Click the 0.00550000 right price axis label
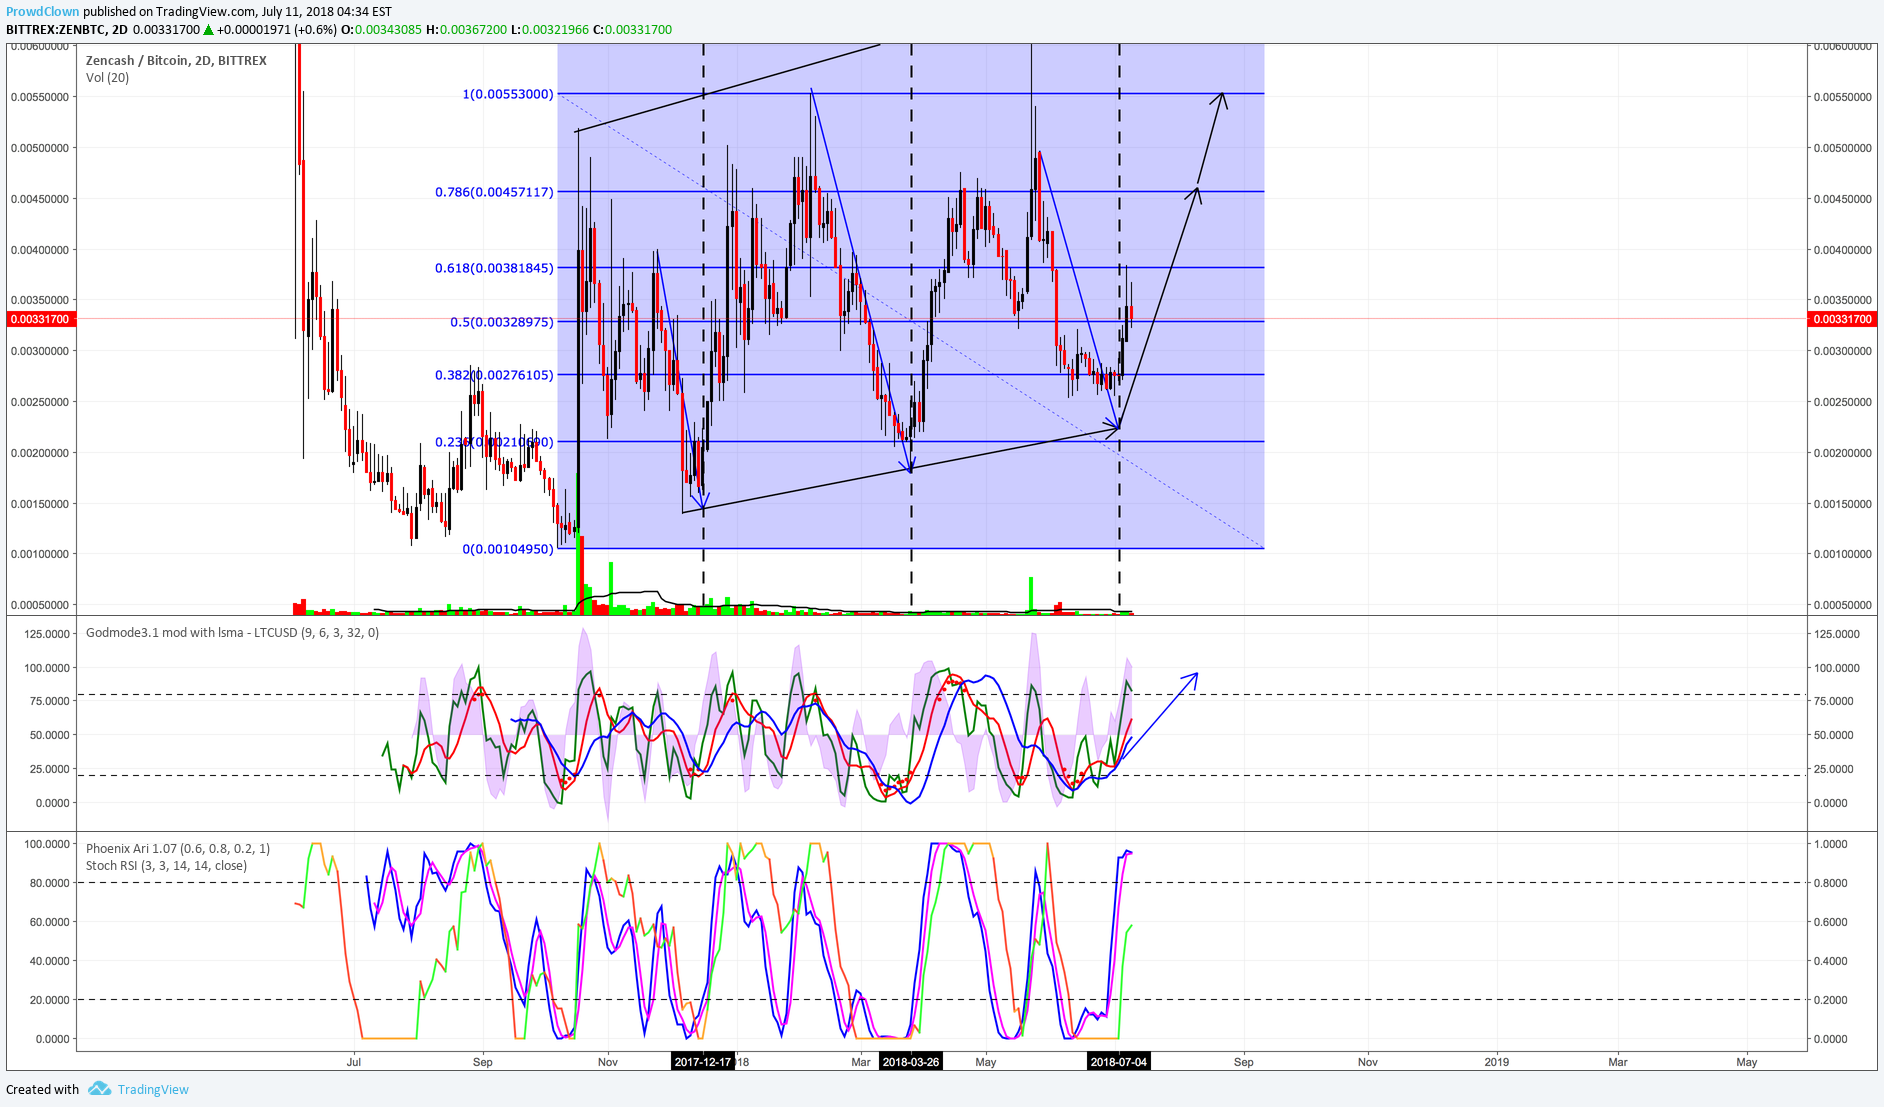This screenshot has width=1884, height=1107. 1842,97
